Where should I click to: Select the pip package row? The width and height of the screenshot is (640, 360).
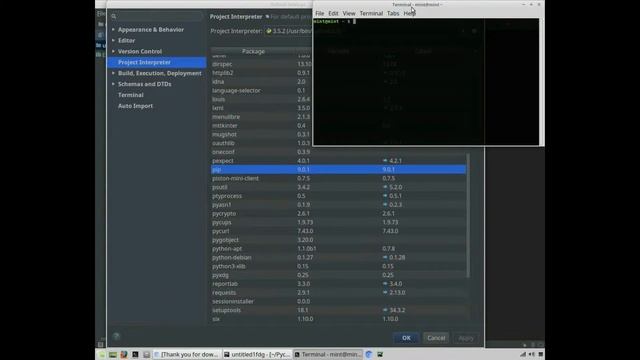tap(338, 169)
